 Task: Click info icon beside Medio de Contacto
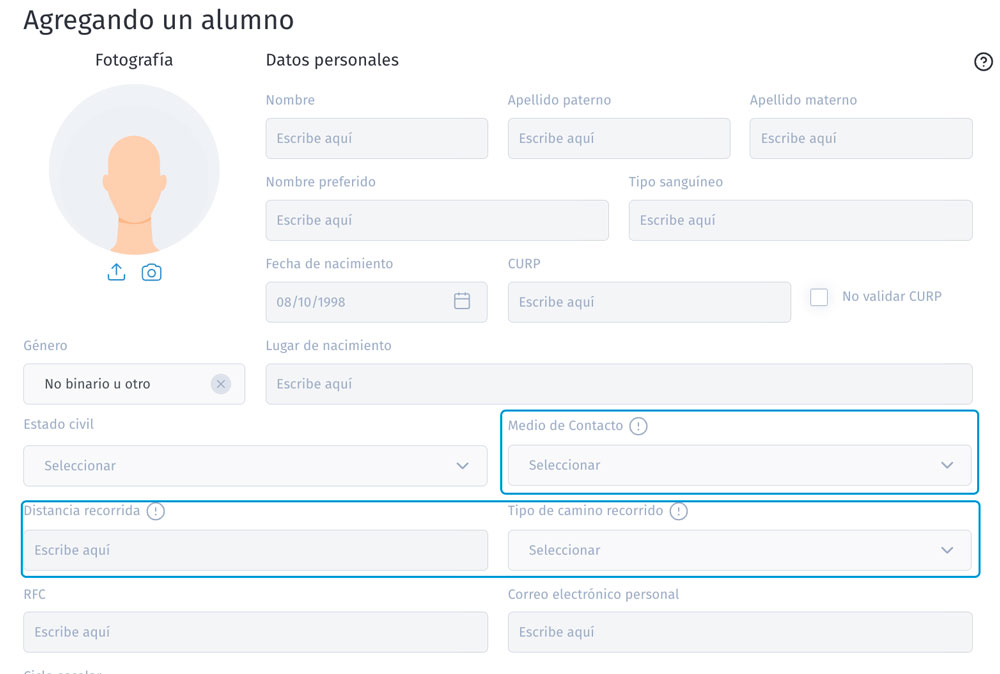pyautogui.click(x=638, y=426)
